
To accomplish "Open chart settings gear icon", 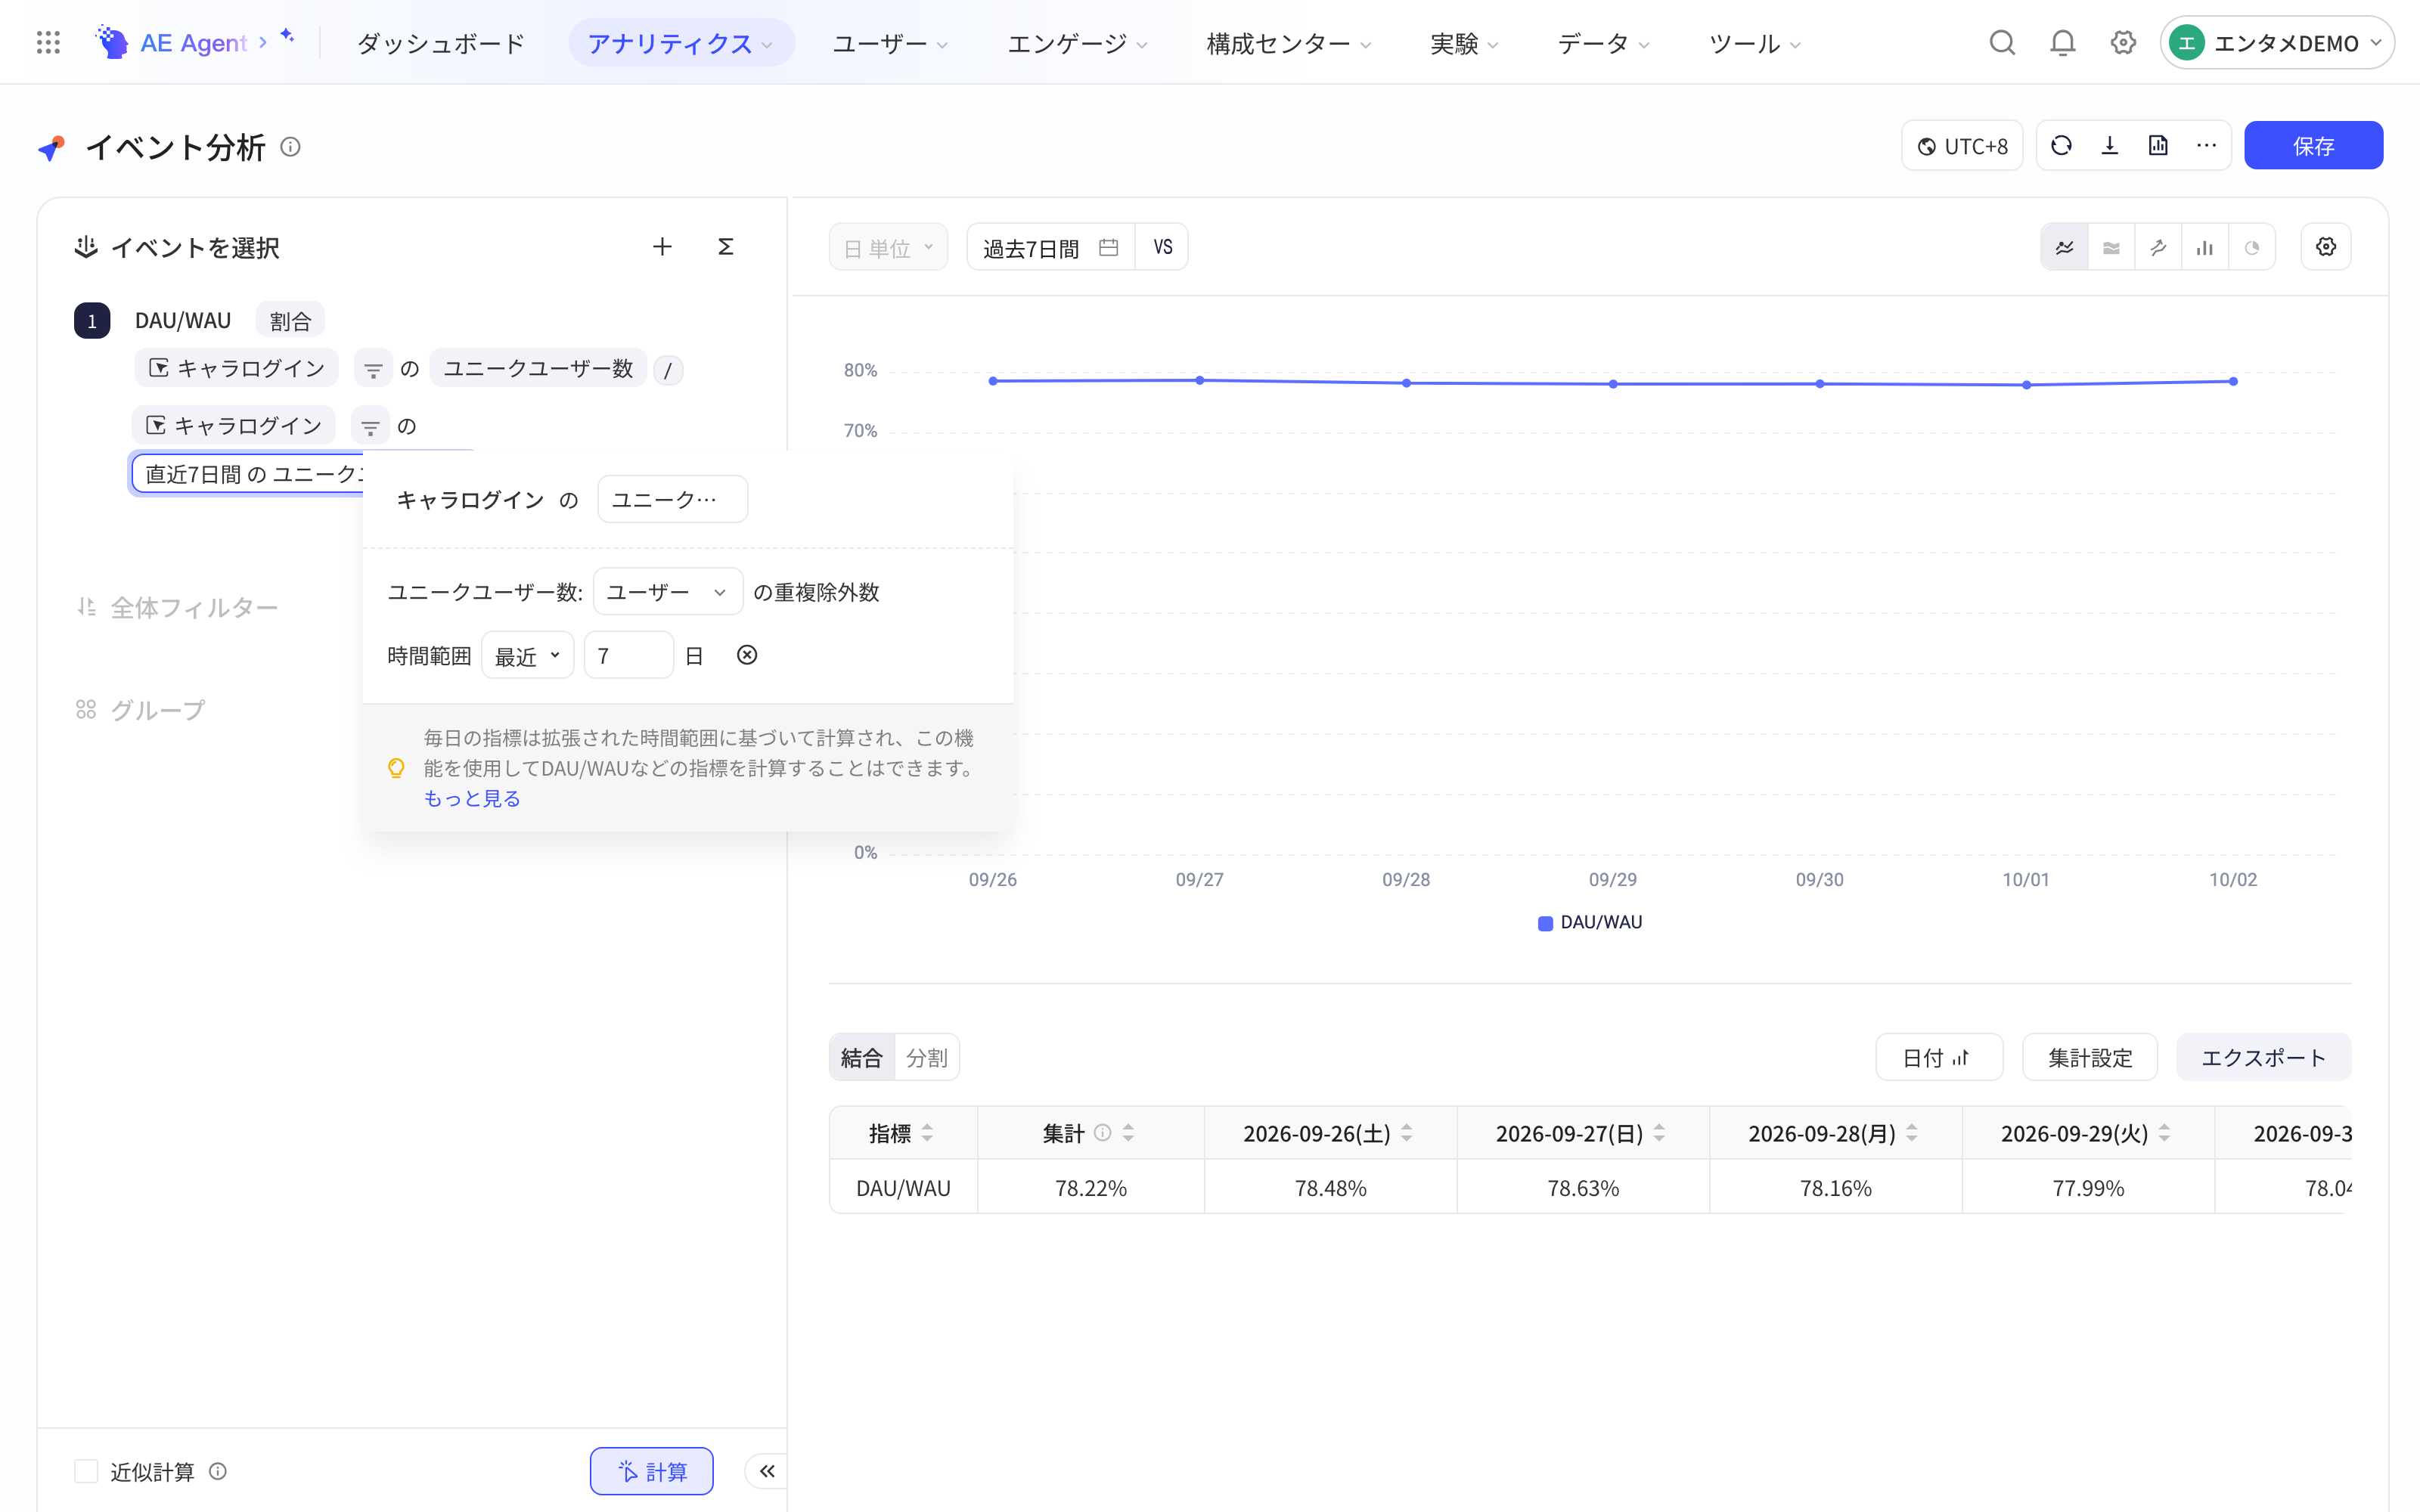I will point(2326,247).
